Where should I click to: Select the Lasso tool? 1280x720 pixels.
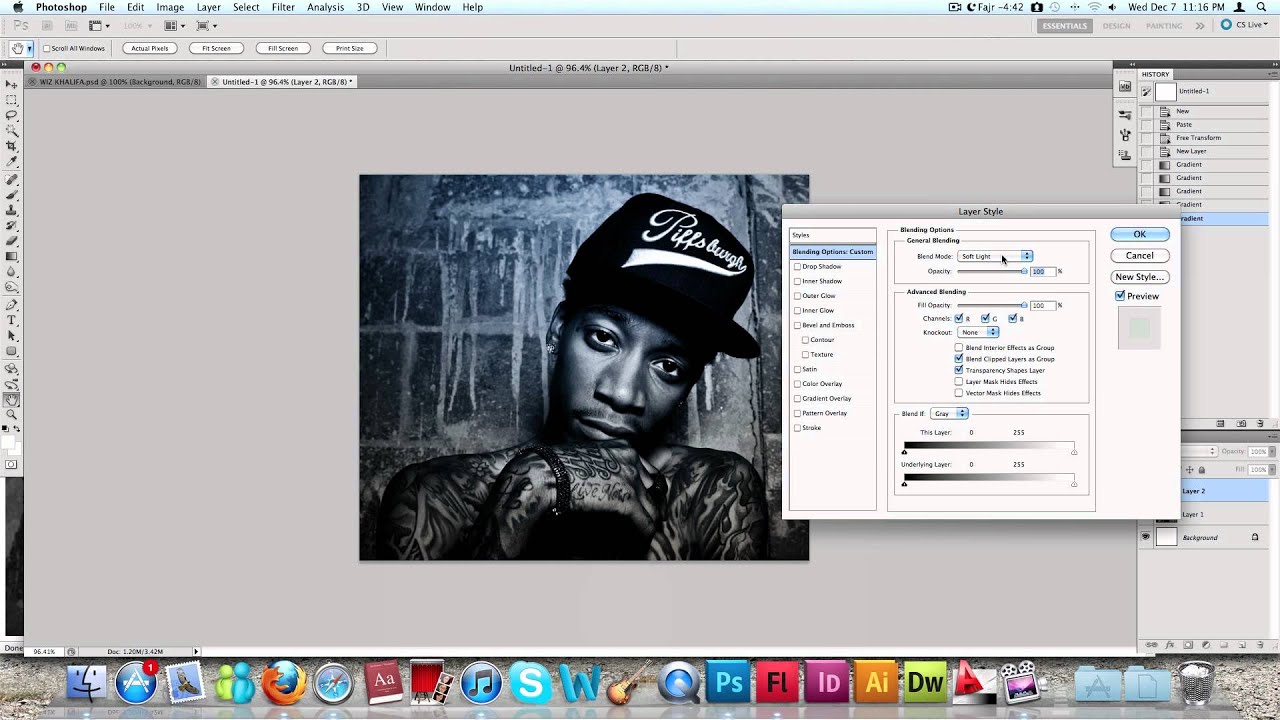(12, 115)
